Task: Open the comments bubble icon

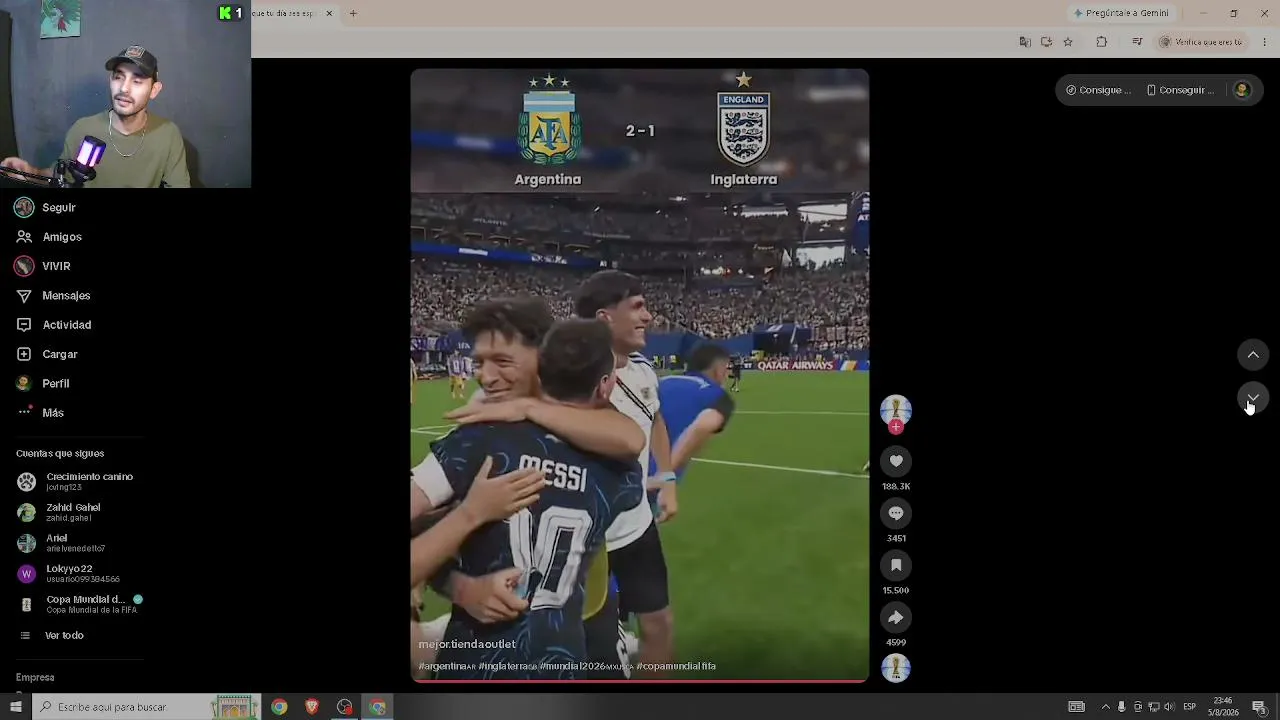Action: 896,513
